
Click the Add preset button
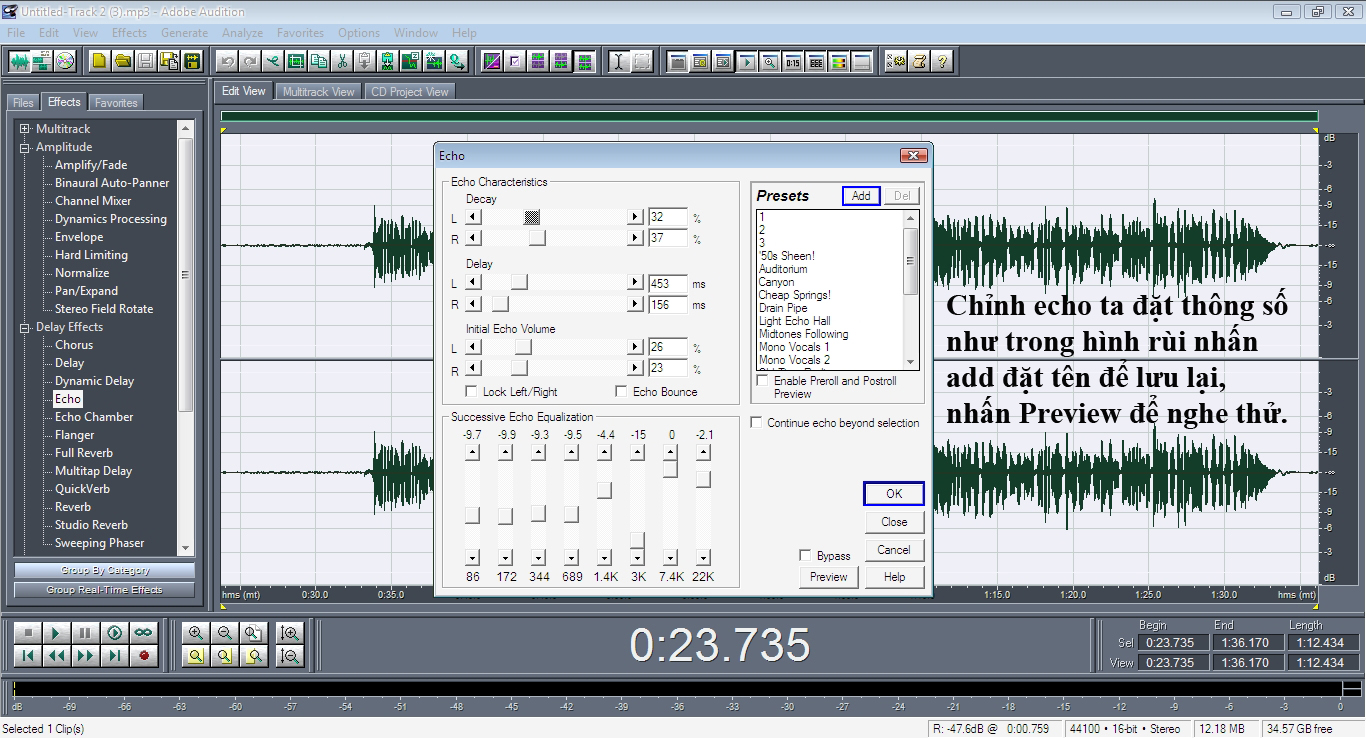click(x=861, y=196)
